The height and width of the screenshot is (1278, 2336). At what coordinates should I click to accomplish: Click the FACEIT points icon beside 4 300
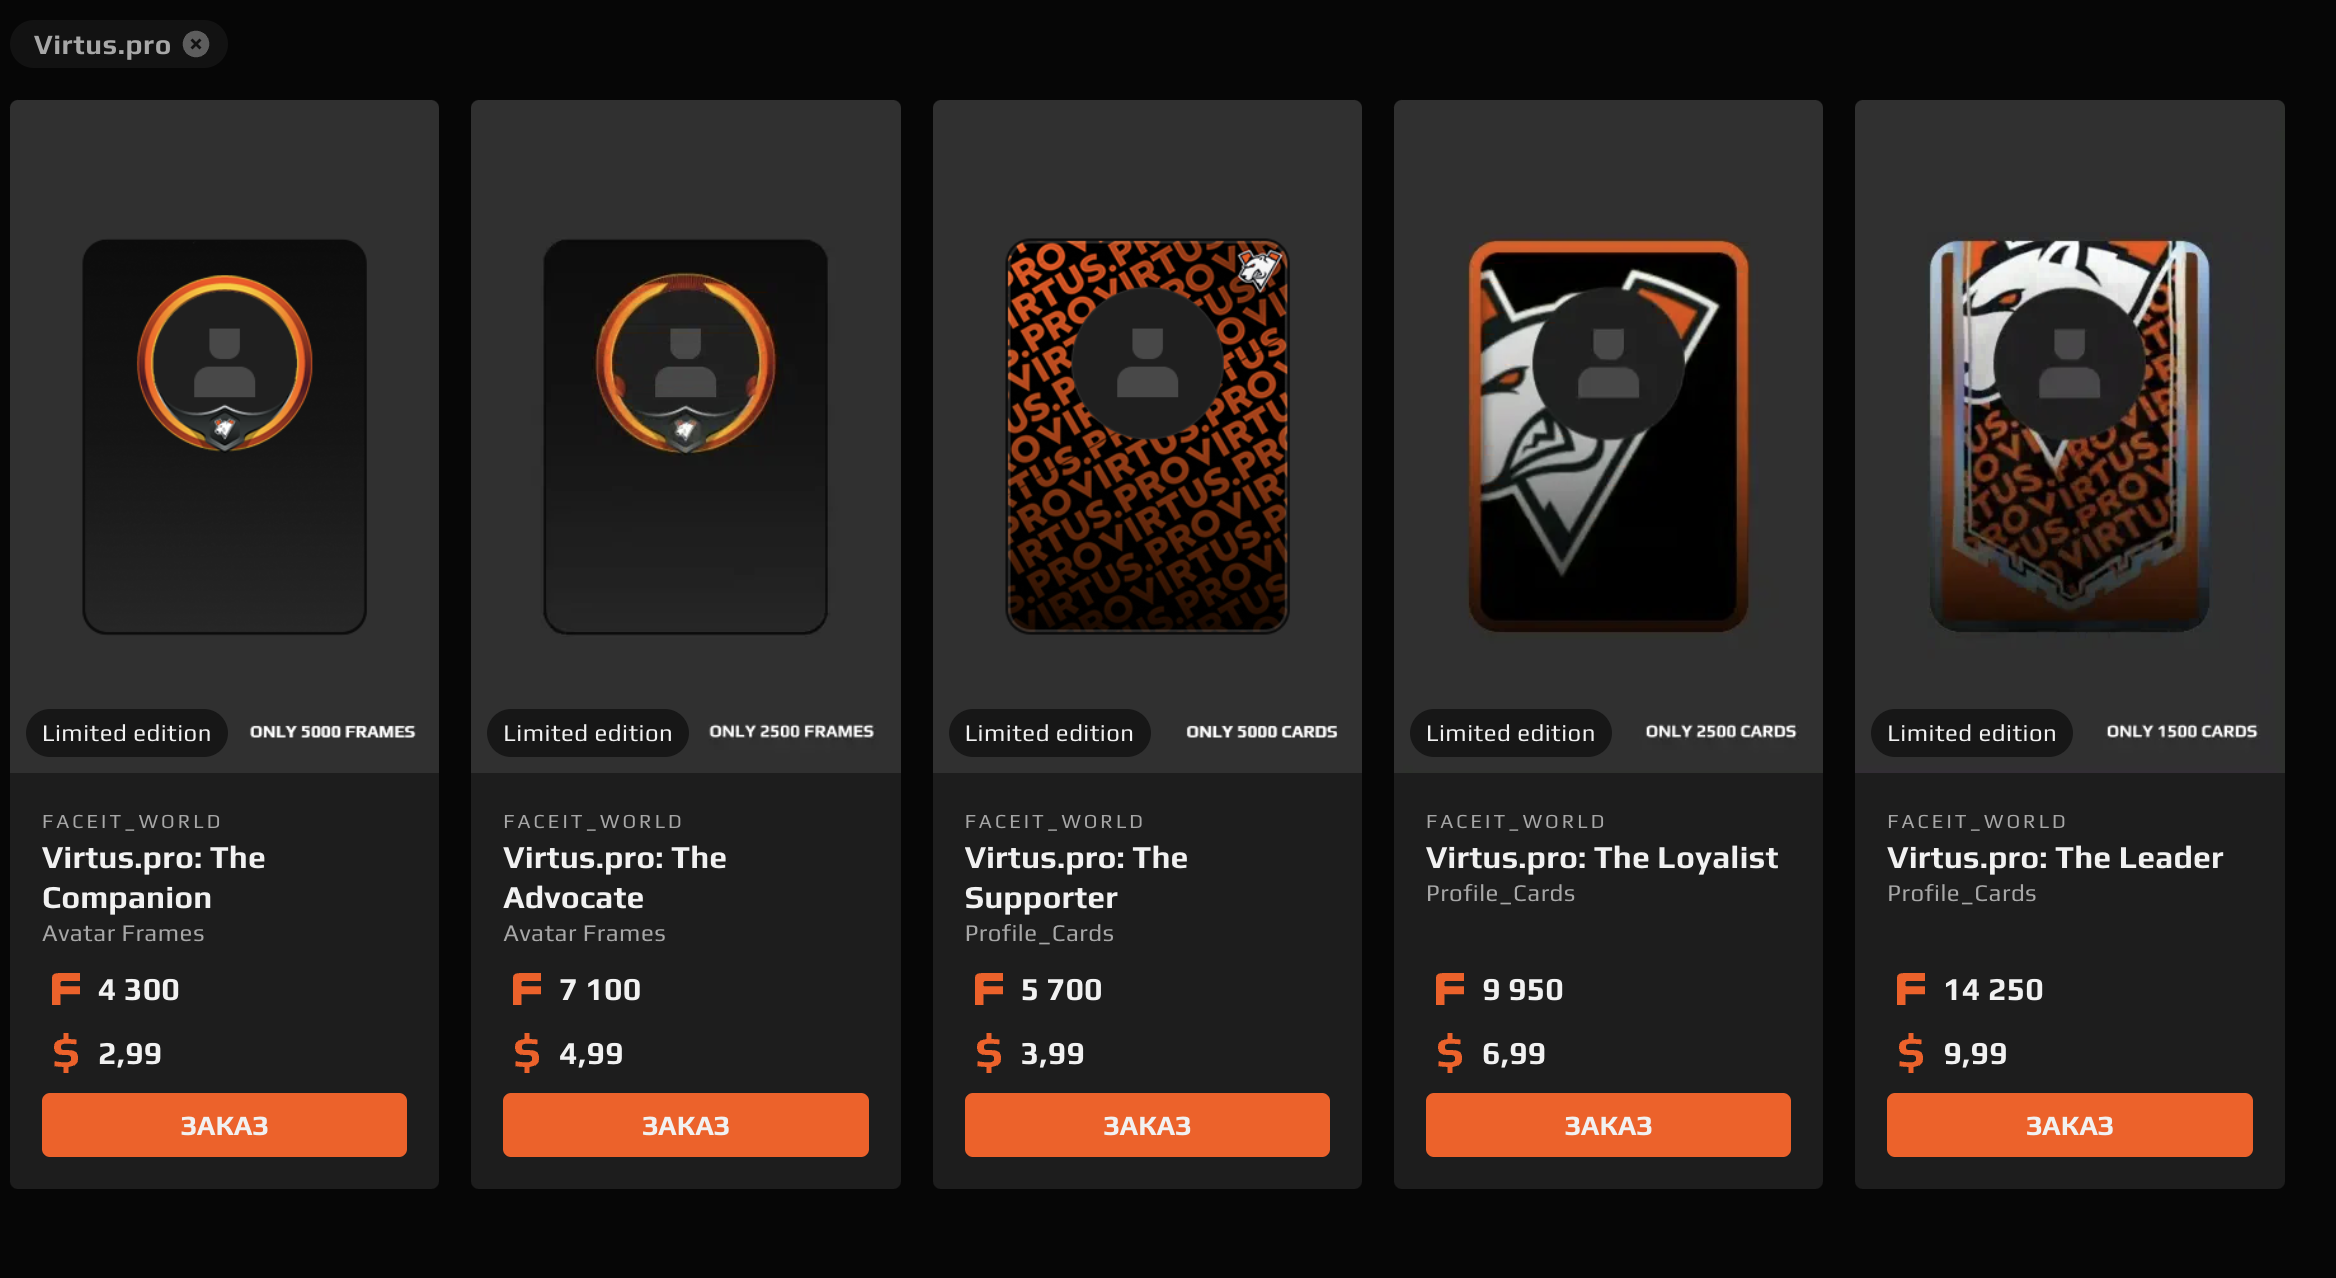coord(66,989)
